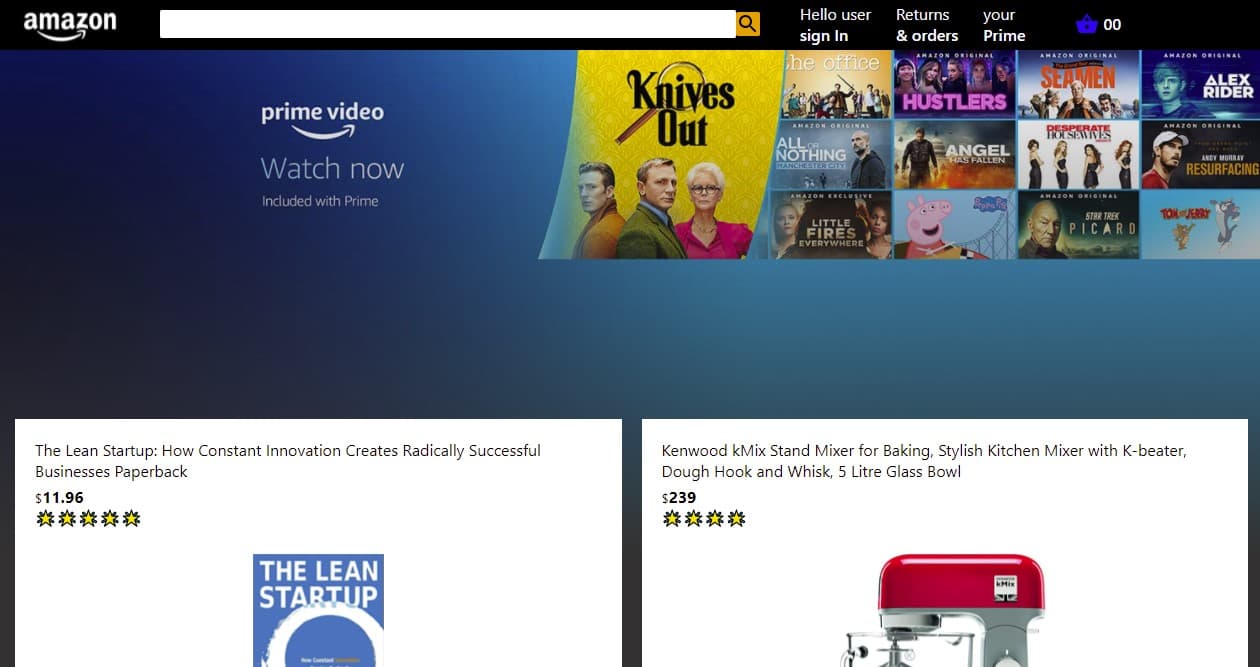Open the Desperate Housewives thumbnail

click(x=1078, y=155)
